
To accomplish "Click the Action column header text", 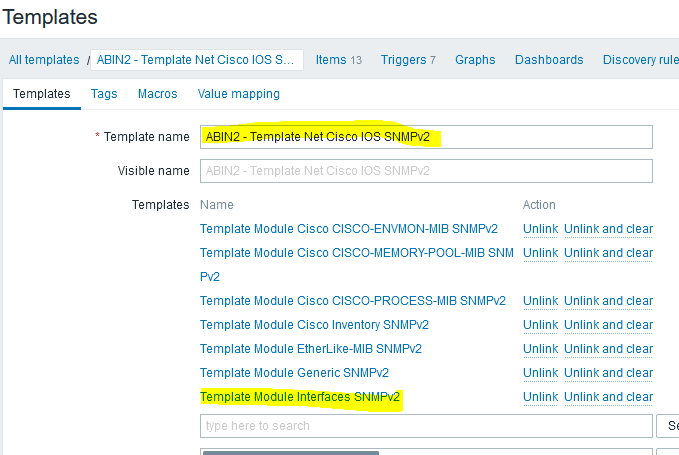I will pyautogui.click(x=539, y=205).
